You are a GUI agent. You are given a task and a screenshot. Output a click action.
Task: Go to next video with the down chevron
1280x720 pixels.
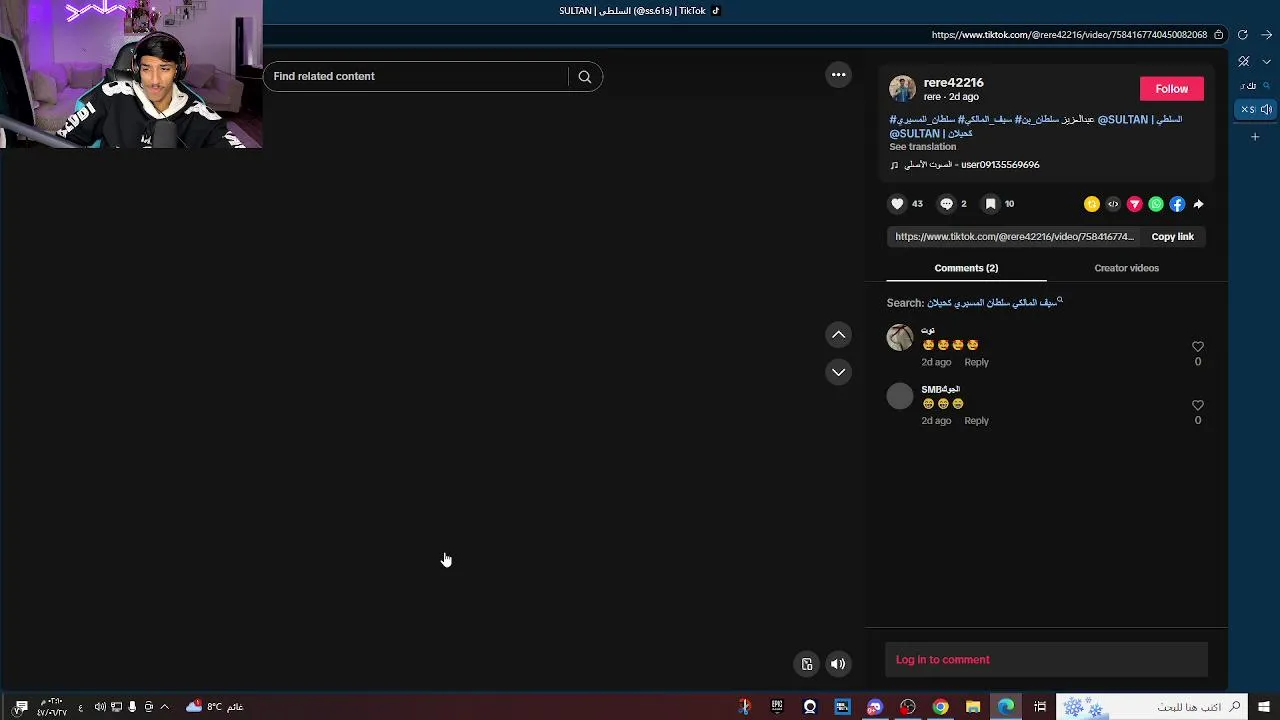pyautogui.click(x=839, y=372)
